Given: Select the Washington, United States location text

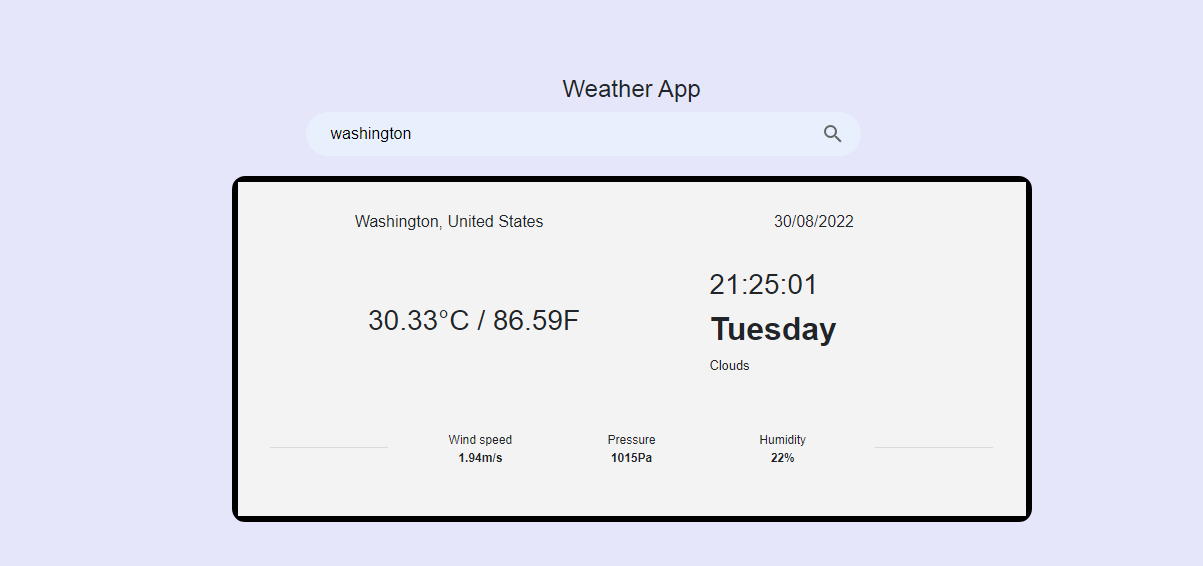Looking at the screenshot, I should tap(449, 222).
